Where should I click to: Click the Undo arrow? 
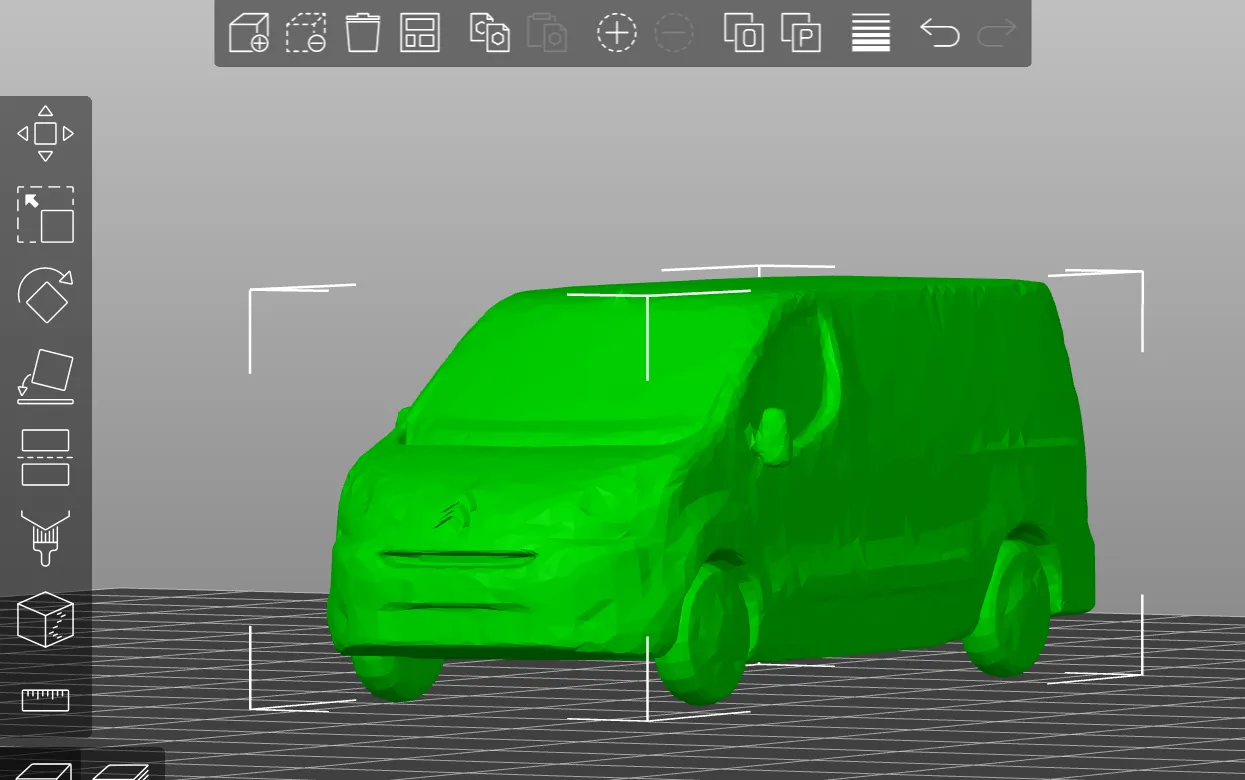point(940,33)
